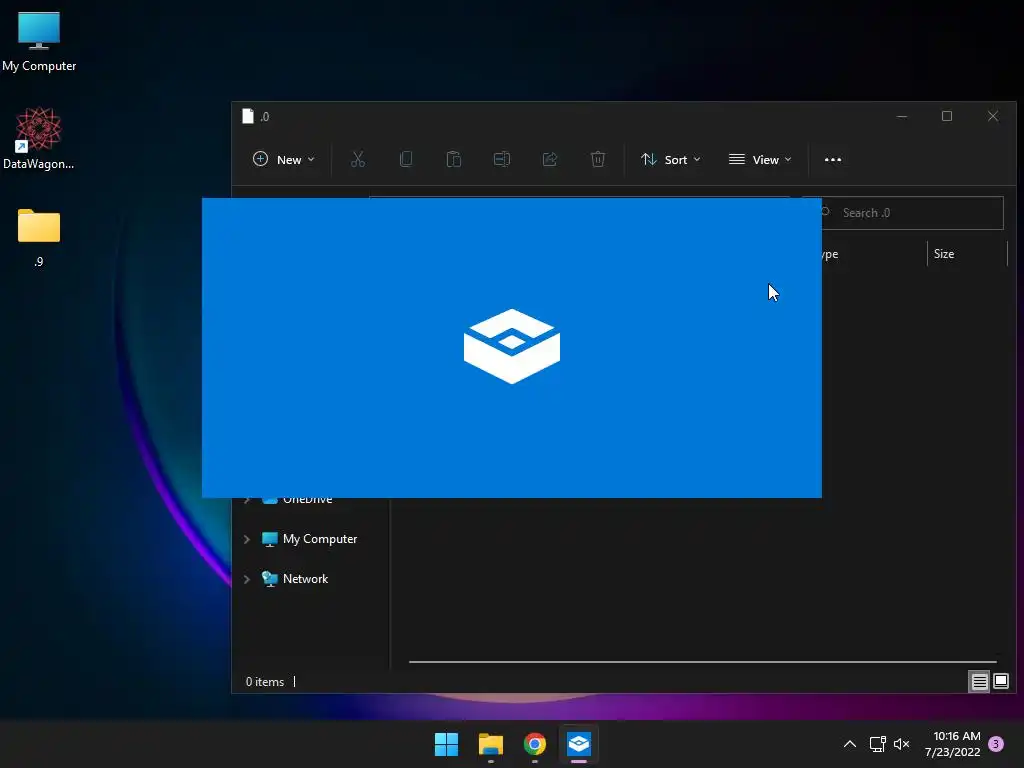Open the View dropdown menu
The width and height of the screenshot is (1024, 768).
tap(760, 159)
